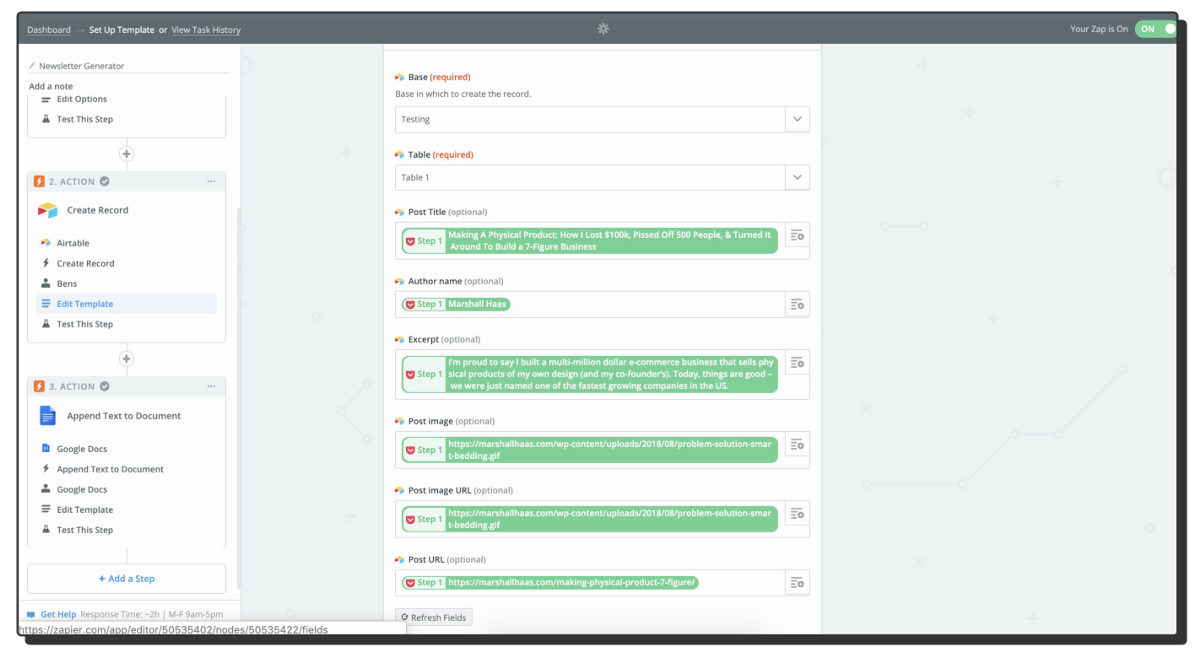Click the 3. ACTION step header icon
The image size is (1200, 668).
pyautogui.click(x=39, y=387)
